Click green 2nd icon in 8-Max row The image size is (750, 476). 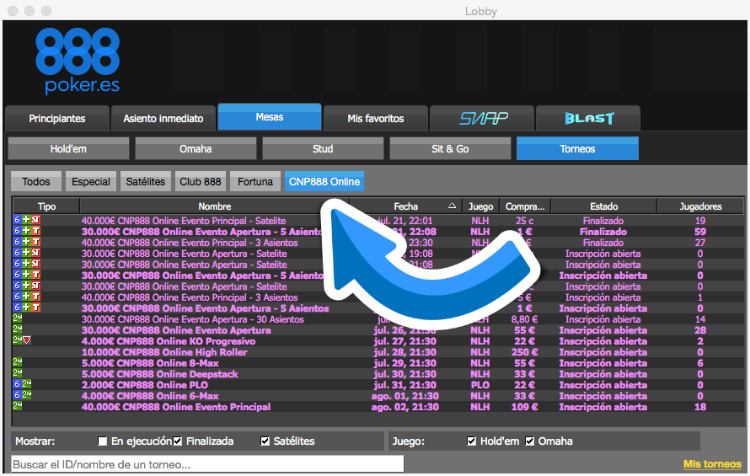tap(17, 362)
